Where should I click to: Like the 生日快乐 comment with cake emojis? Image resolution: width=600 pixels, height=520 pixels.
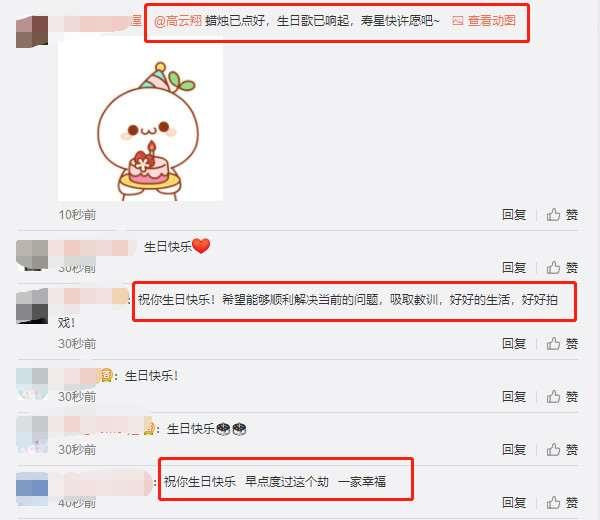562,450
